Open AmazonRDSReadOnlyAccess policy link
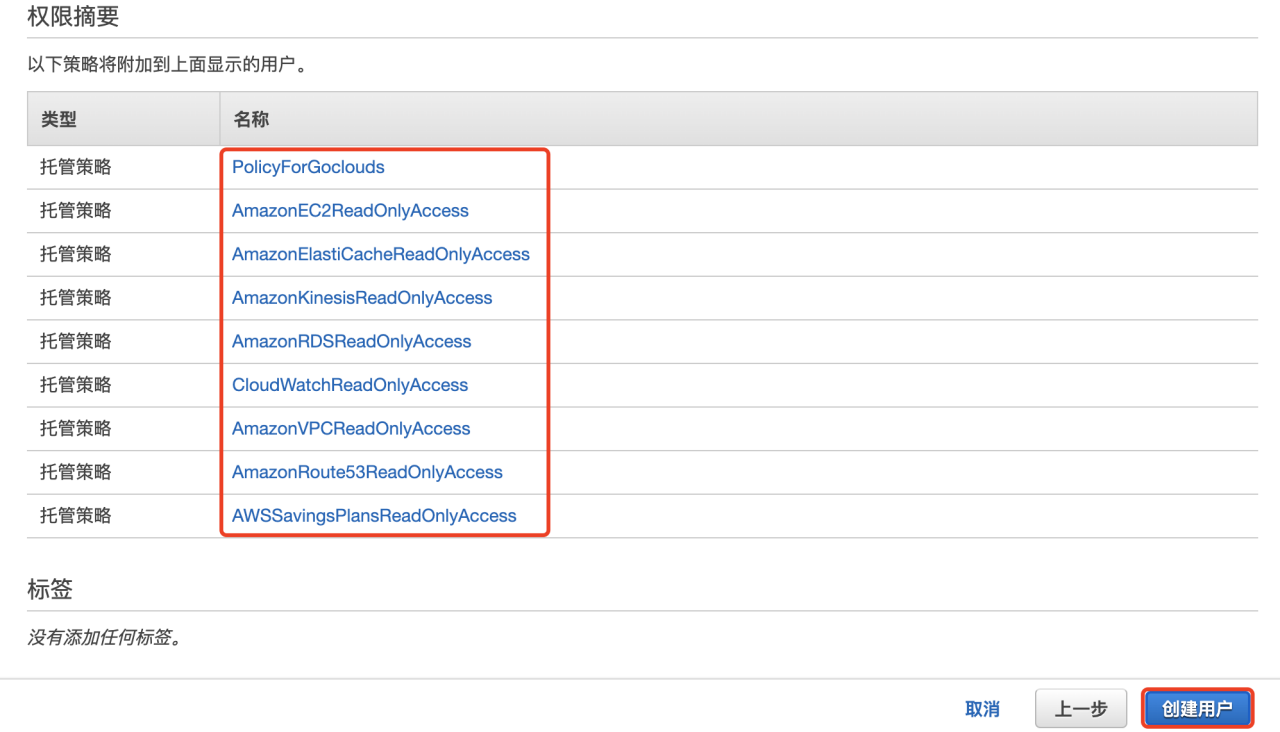 click(351, 341)
